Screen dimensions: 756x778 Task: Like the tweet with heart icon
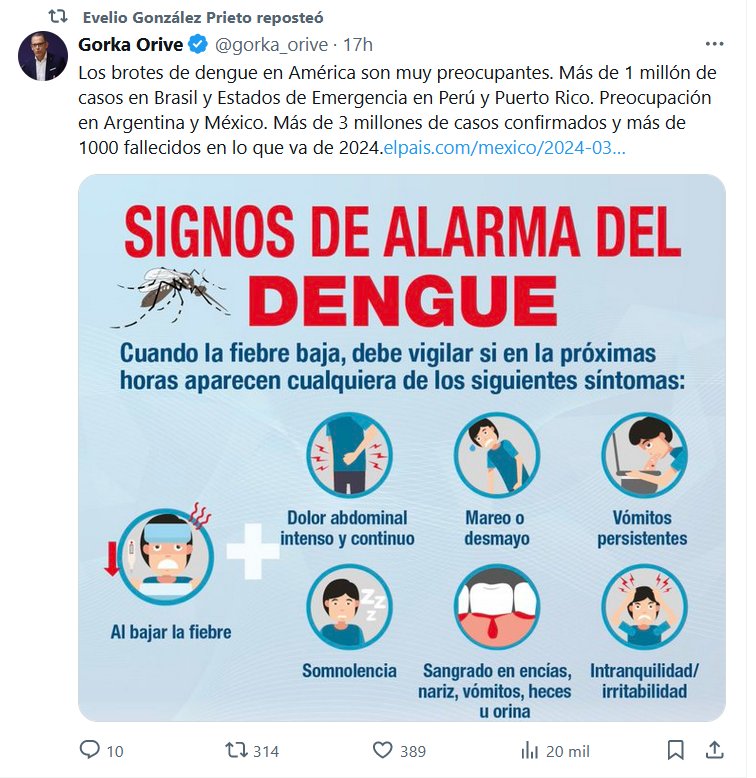tap(382, 750)
